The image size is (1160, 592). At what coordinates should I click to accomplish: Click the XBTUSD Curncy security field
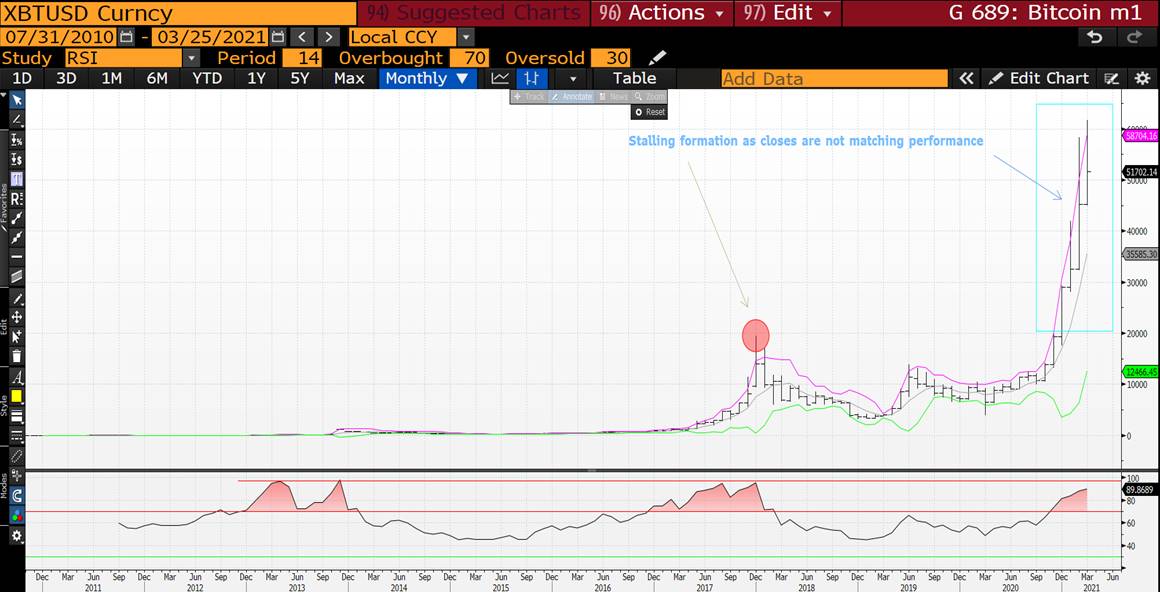tap(178, 13)
